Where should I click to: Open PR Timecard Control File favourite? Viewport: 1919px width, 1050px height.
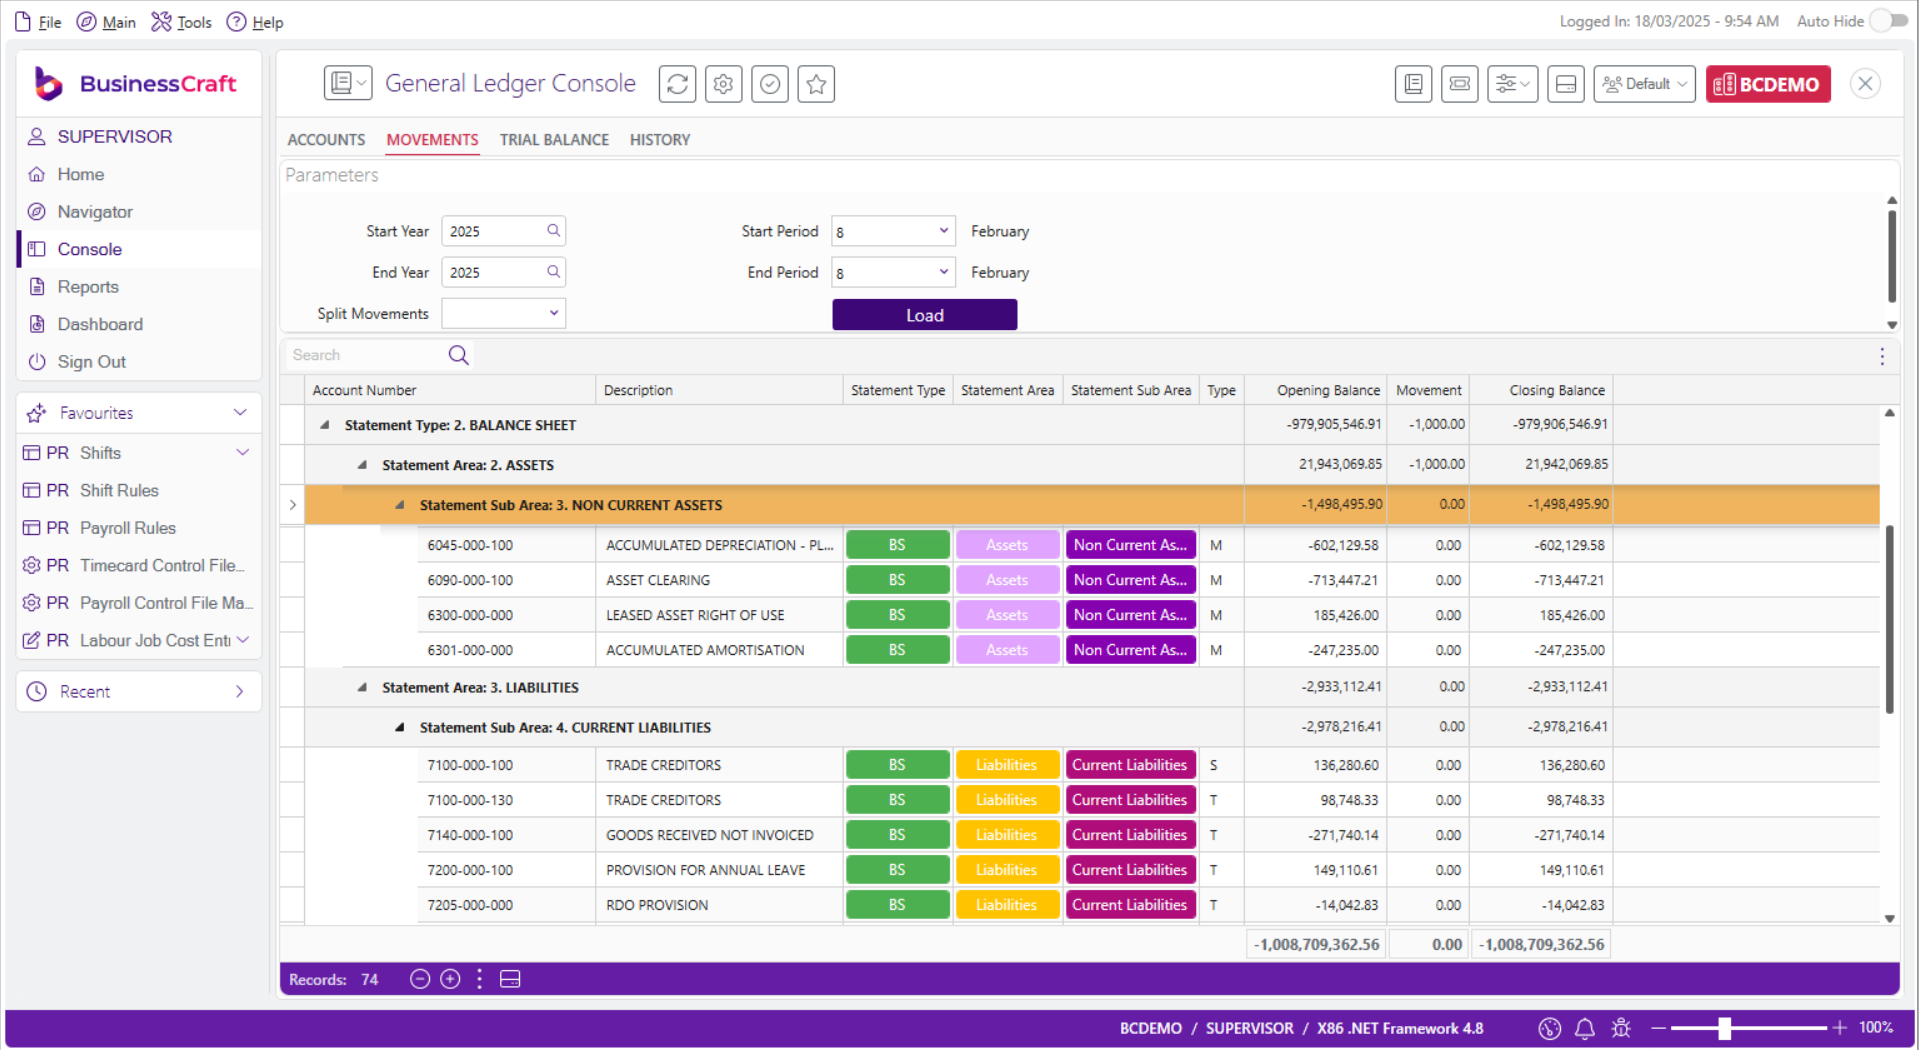pos(138,565)
